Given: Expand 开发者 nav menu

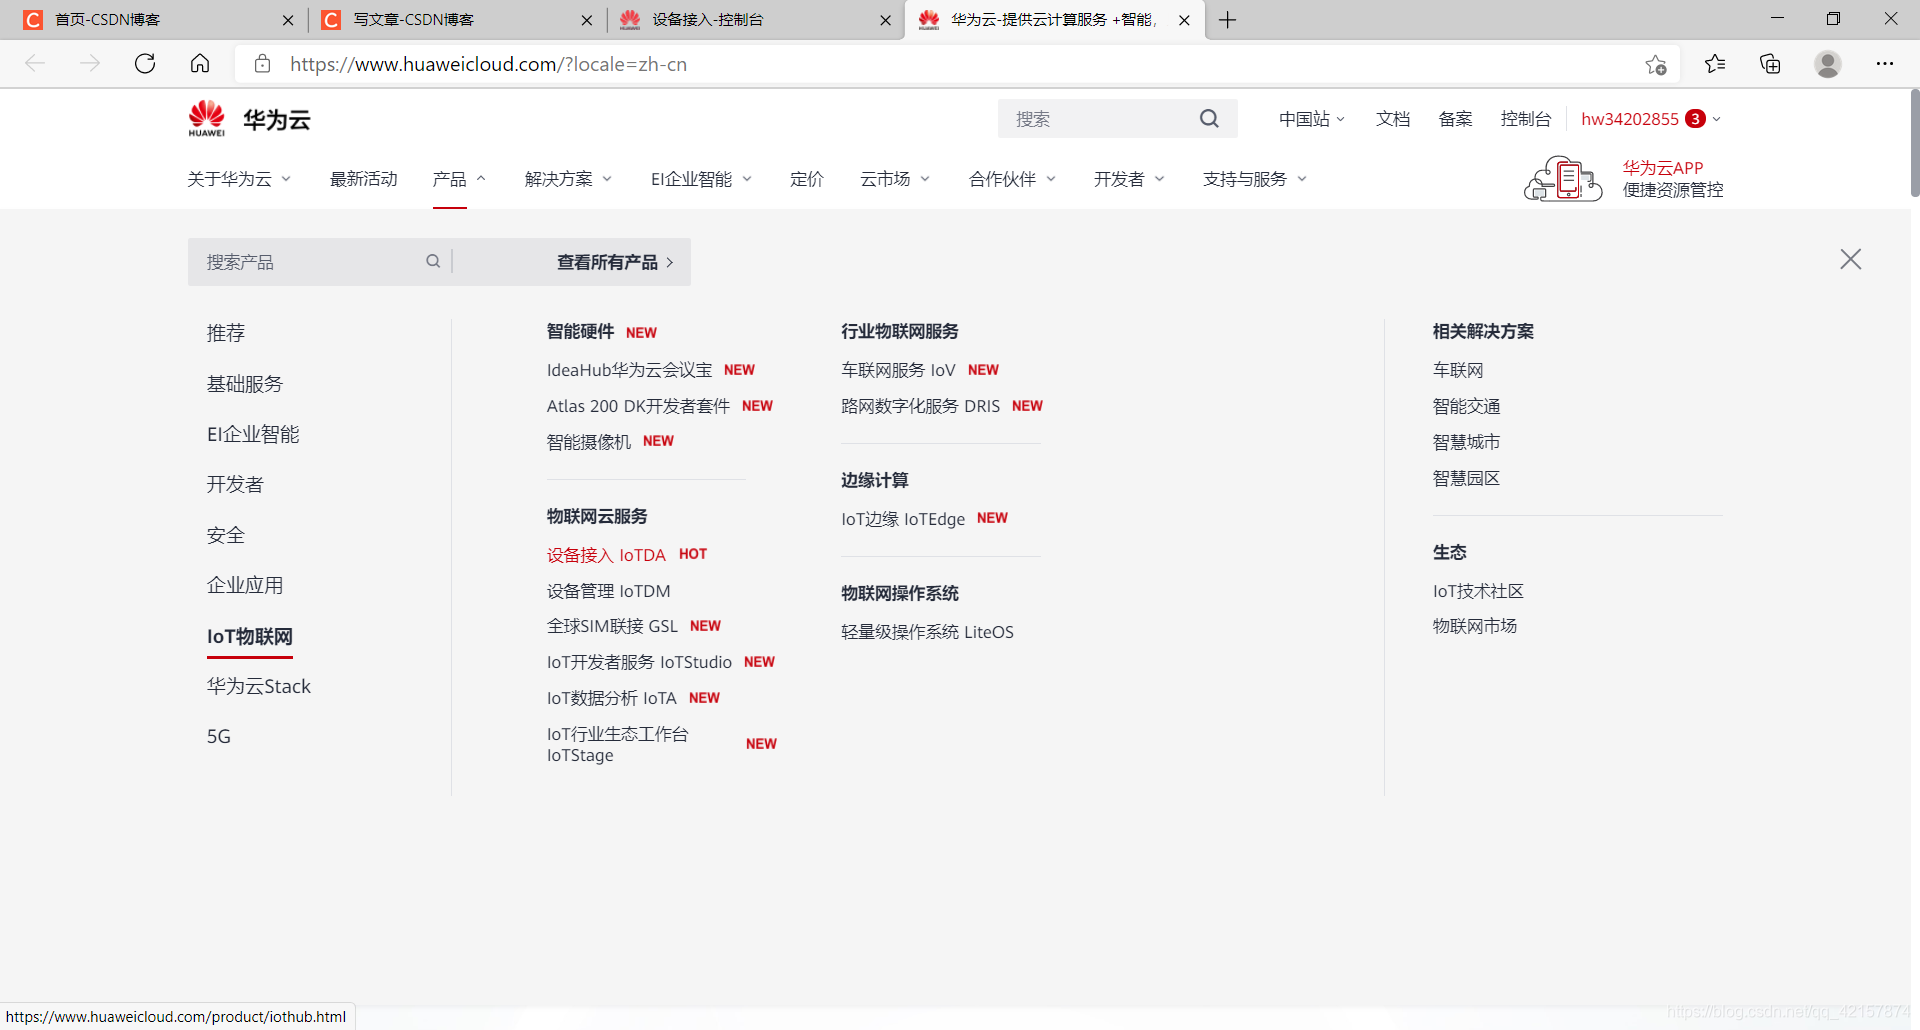Looking at the screenshot, I should click(1129, 179).
